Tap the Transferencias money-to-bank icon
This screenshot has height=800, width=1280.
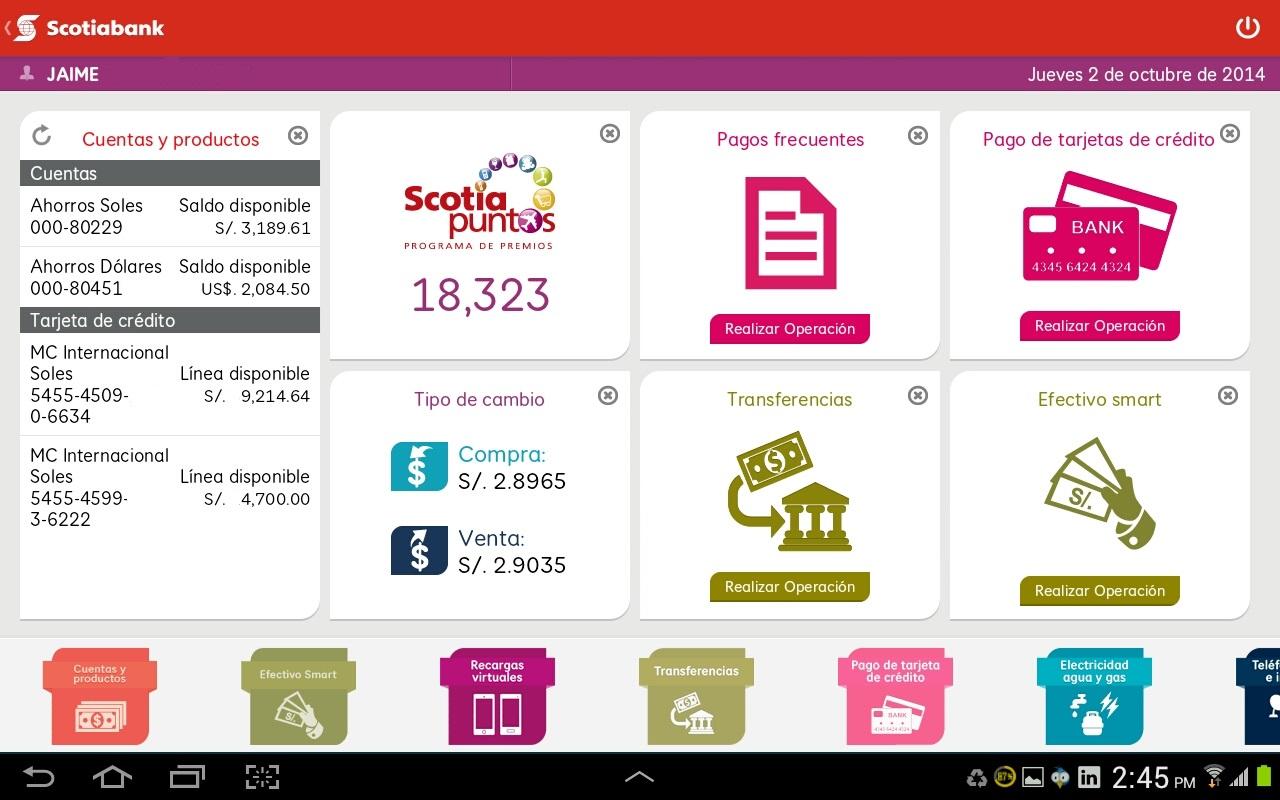[790, 491]
